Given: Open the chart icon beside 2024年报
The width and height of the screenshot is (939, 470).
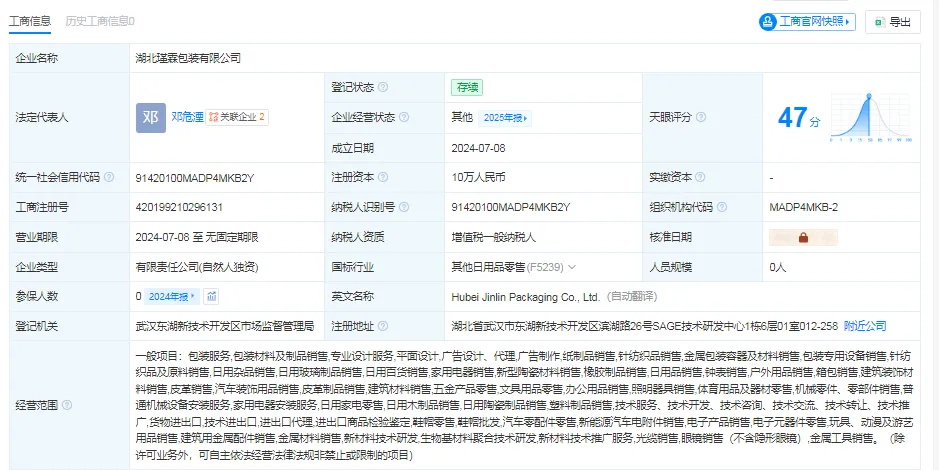Looking at the screenshot, I should 211,296.
